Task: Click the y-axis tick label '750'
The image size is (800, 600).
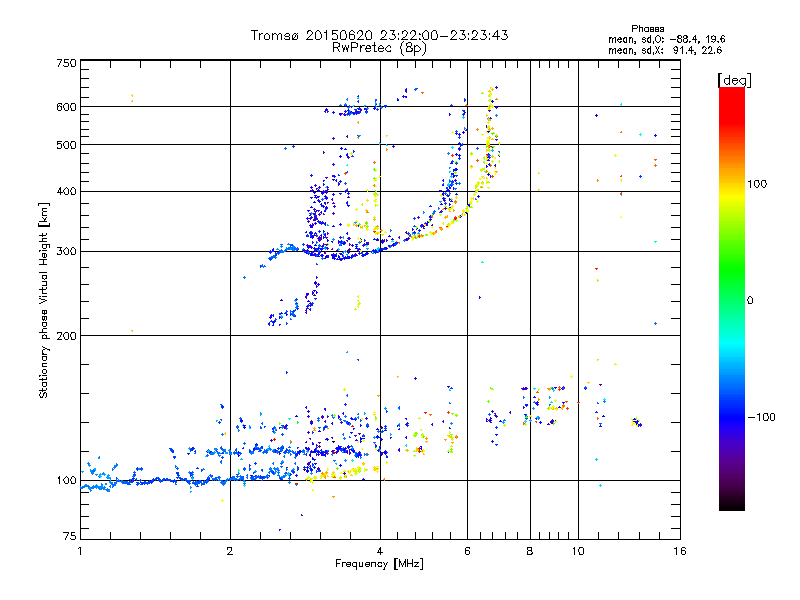Action: pyautogui.click(x=67, y=63)
